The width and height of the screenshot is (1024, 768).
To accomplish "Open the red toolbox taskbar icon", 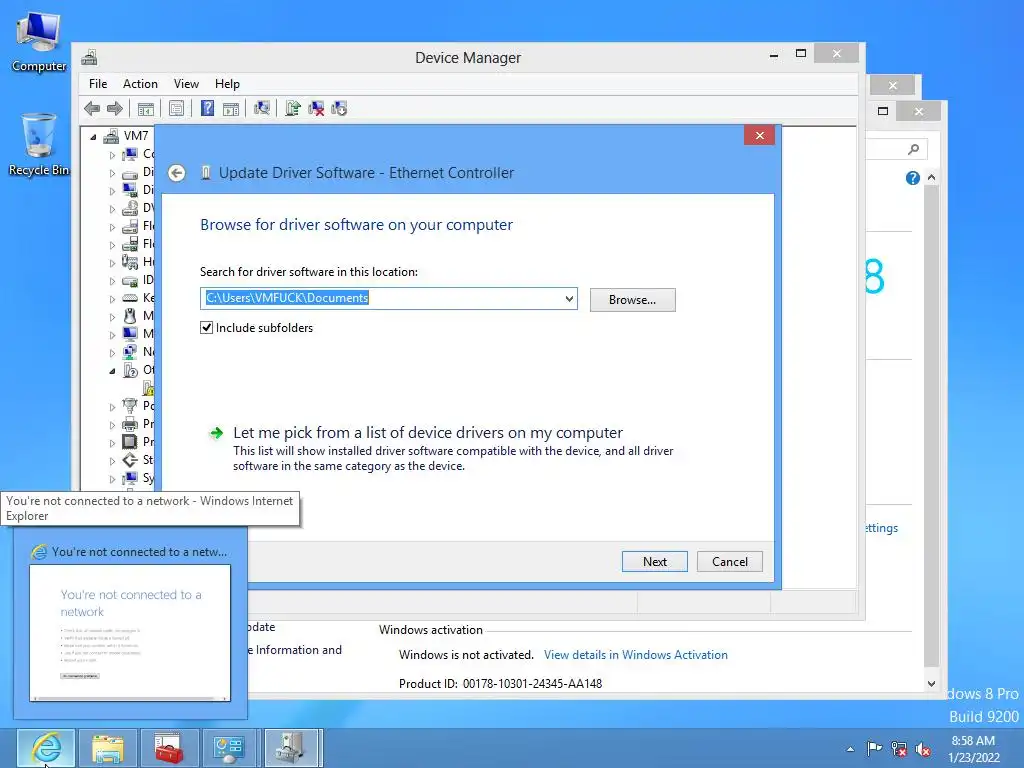I will coord(170,748).
